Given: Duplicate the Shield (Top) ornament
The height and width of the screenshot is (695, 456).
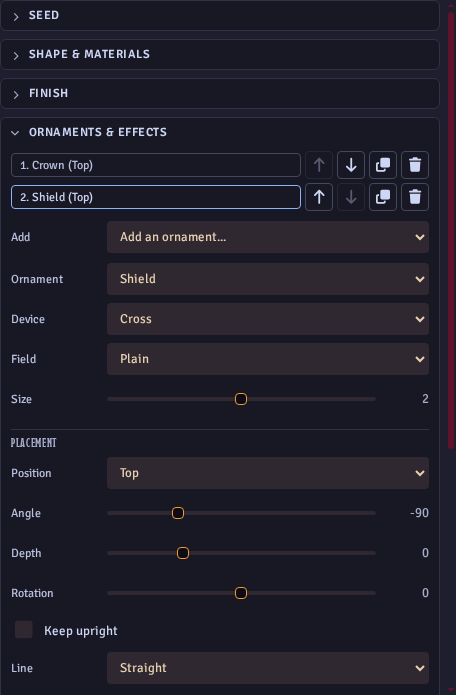Looking at the screenshot, I should pyautogui.click(x=383, y=197).
